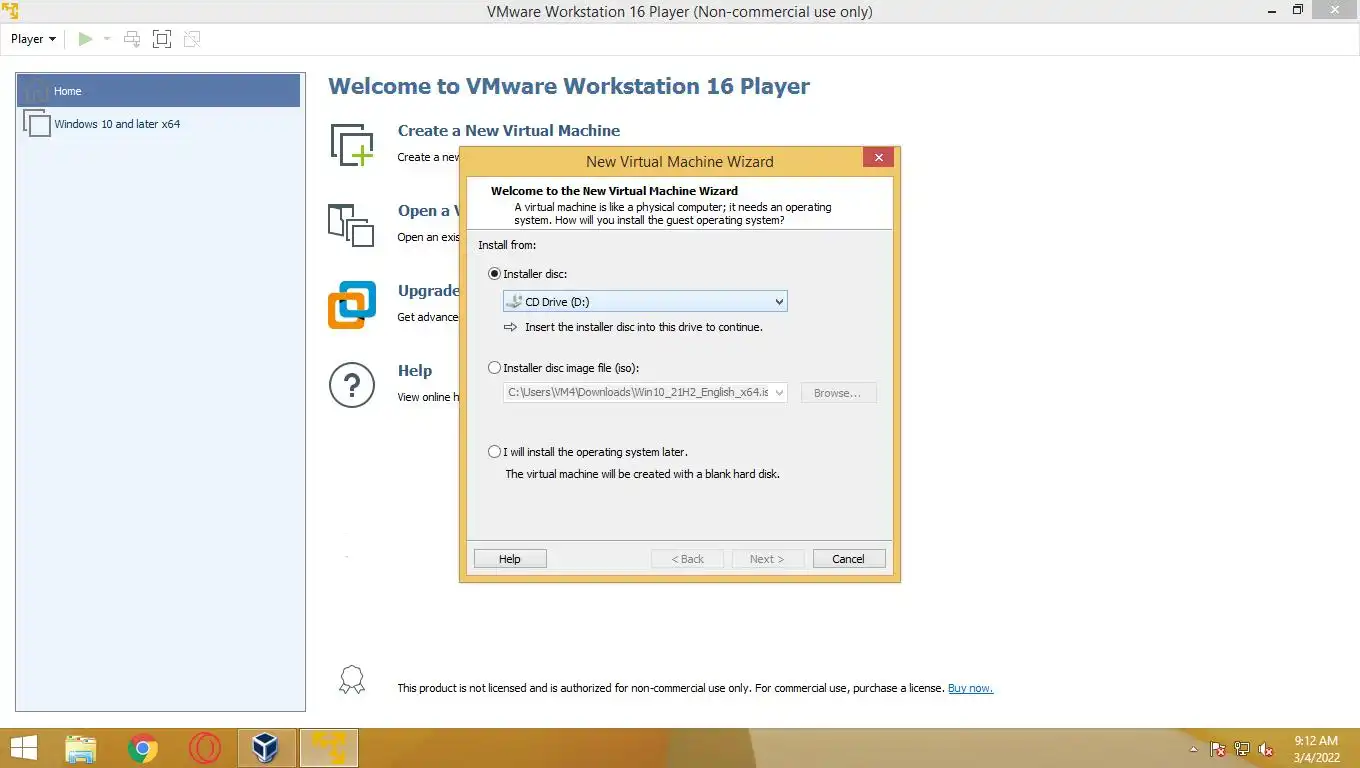This screenshot has height=768, width=1360.
Task: Click the wizard Help button
Action: click(510, 559)
